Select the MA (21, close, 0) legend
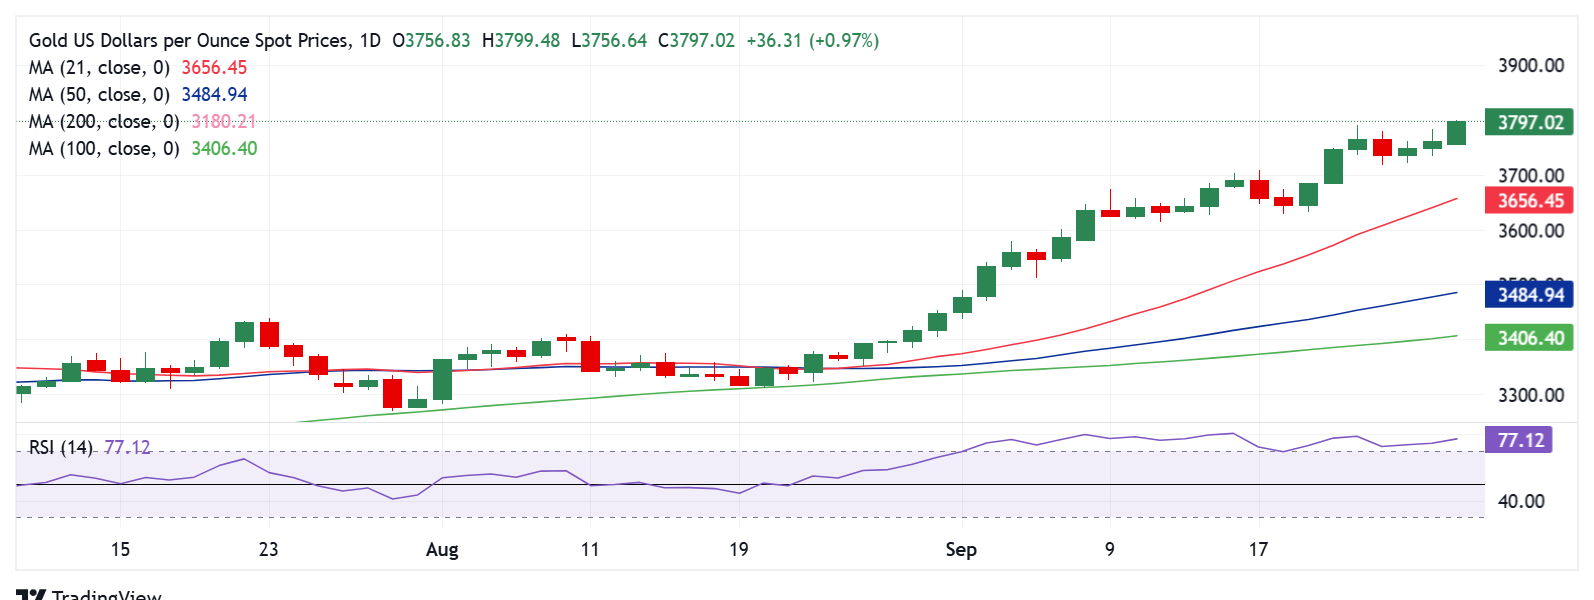The image size is (1594, 600). 99,68
